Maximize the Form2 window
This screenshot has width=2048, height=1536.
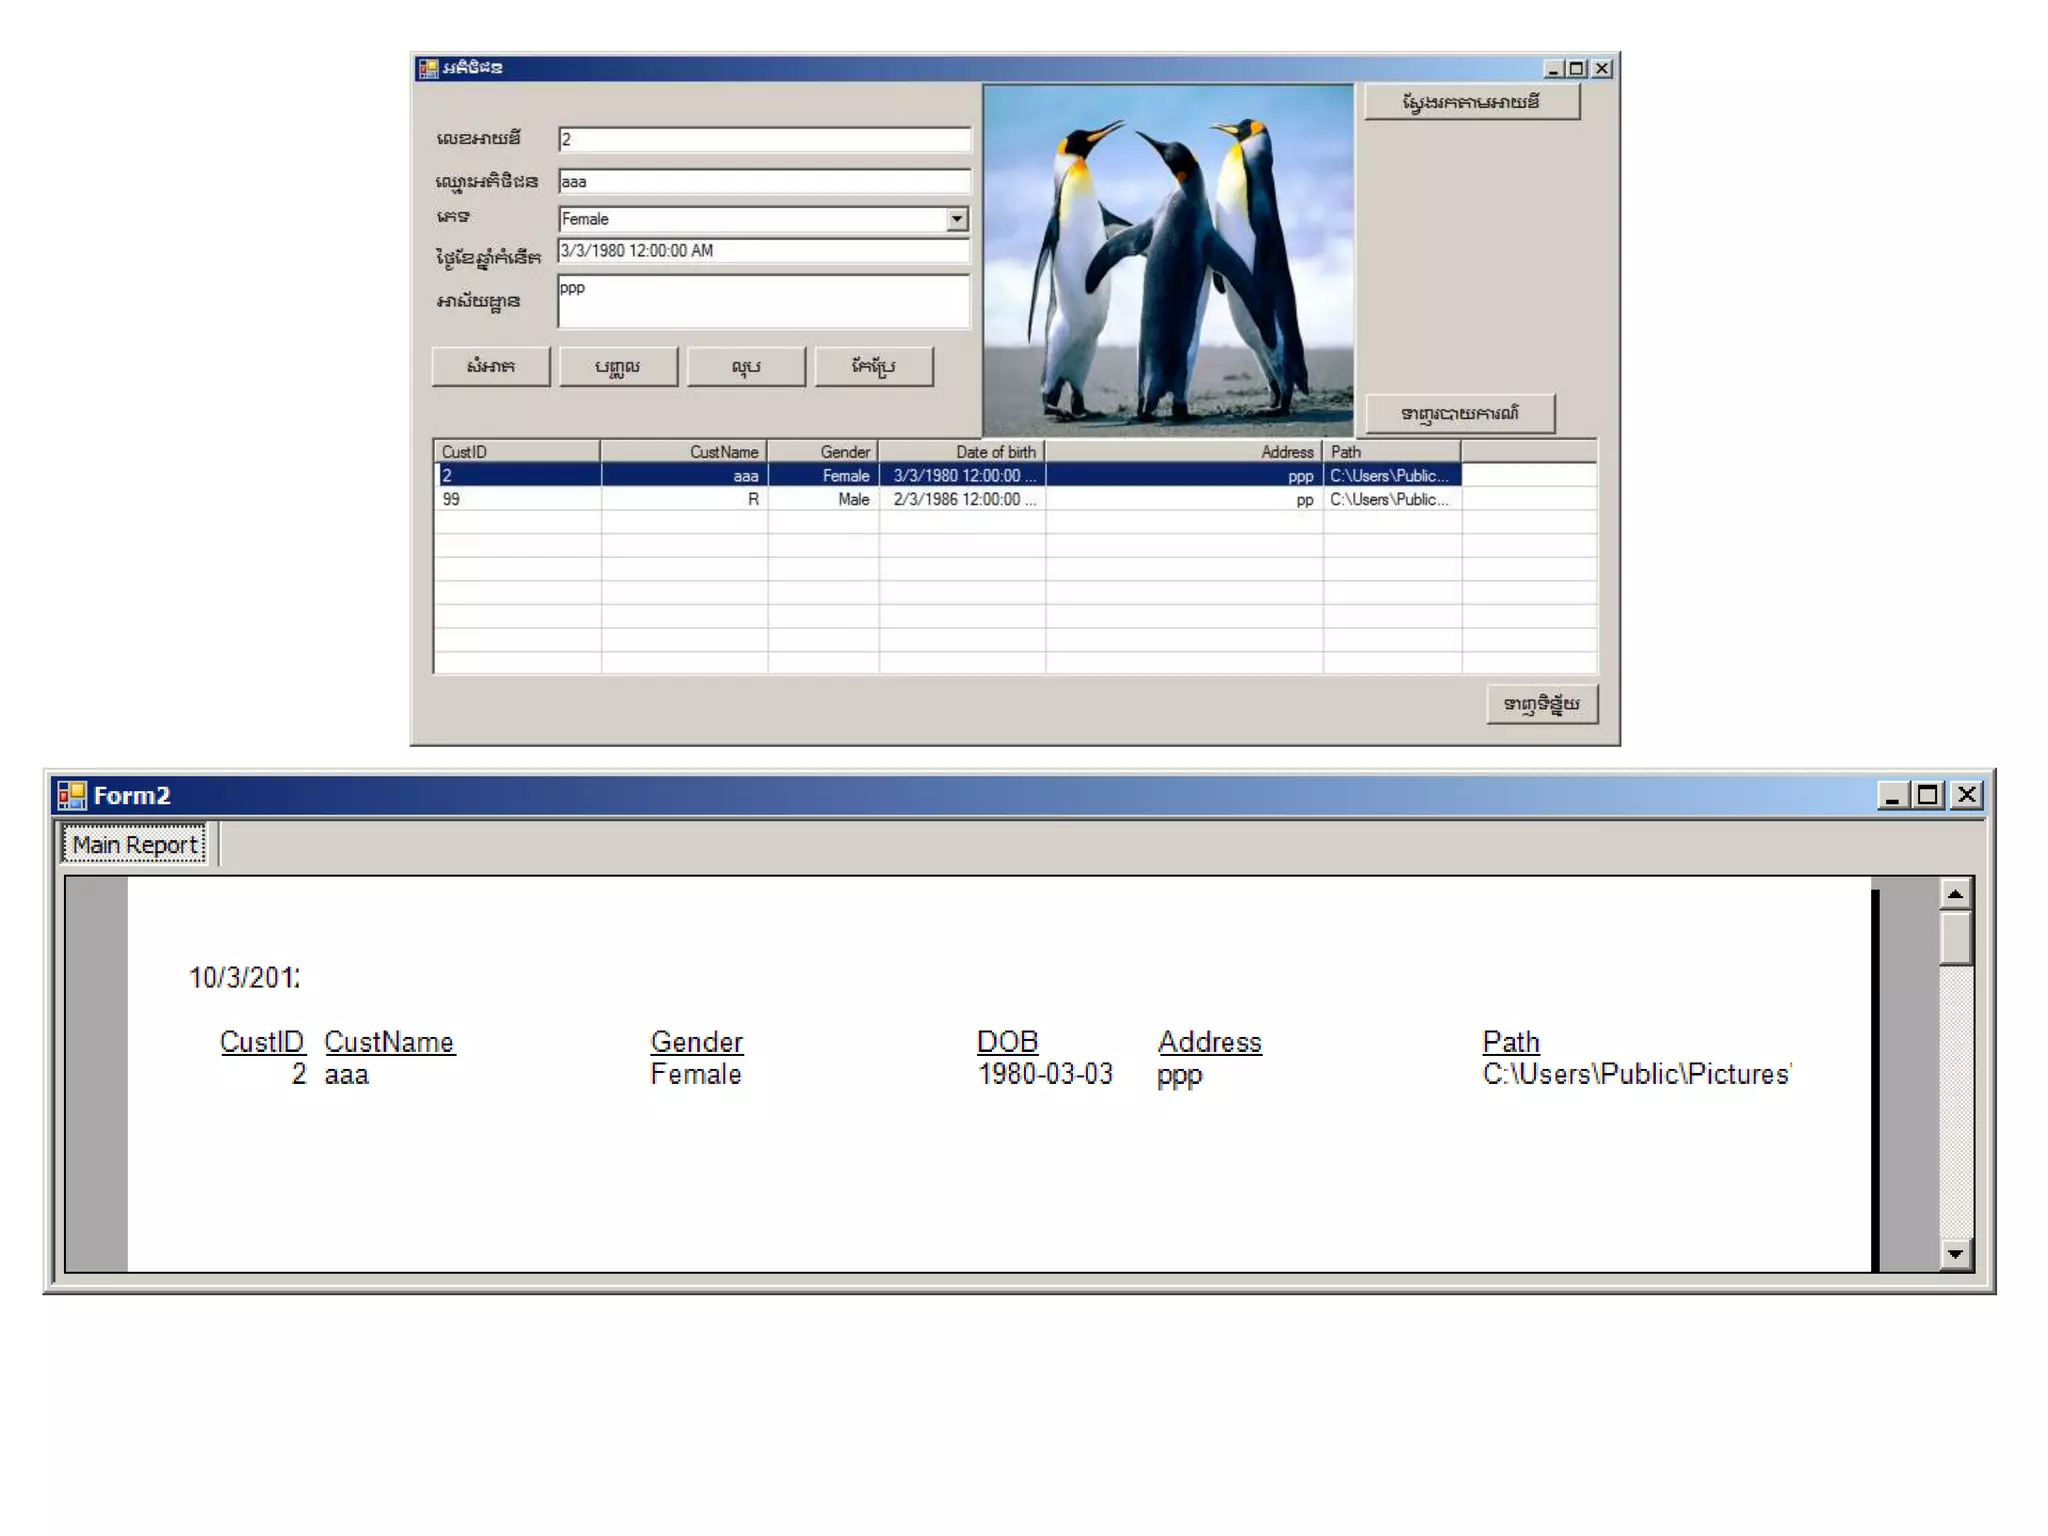coord(1928,795)
